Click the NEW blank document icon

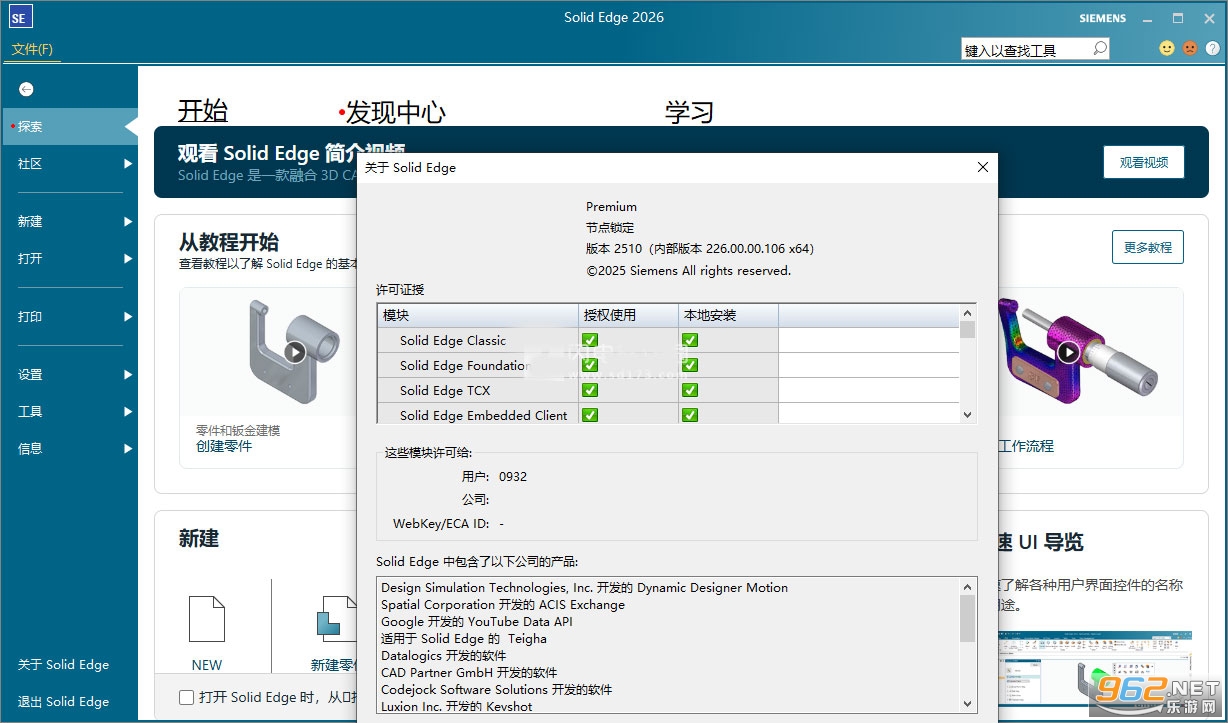207,619
